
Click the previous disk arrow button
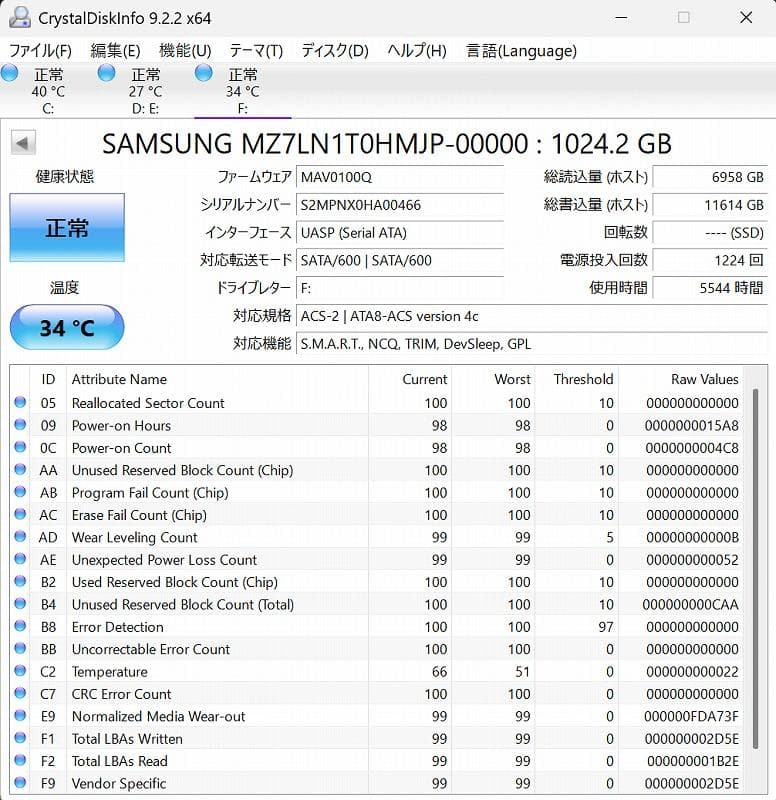23,143
